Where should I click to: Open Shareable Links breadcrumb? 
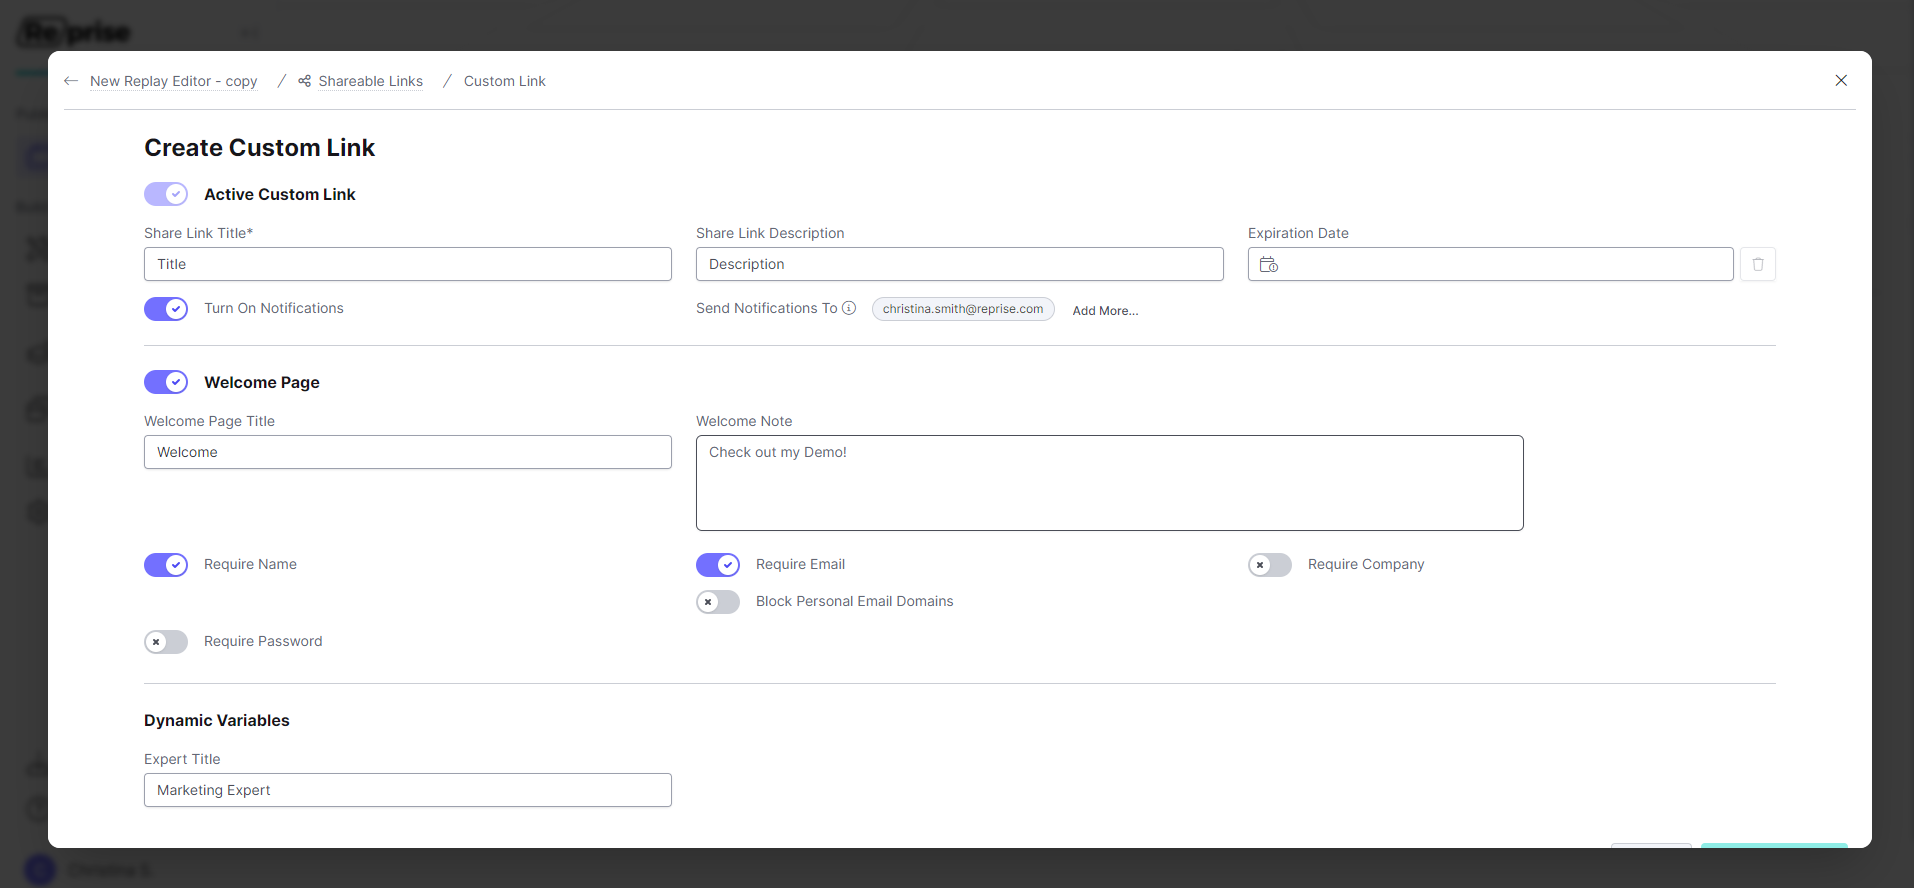(x=371, y=81)
